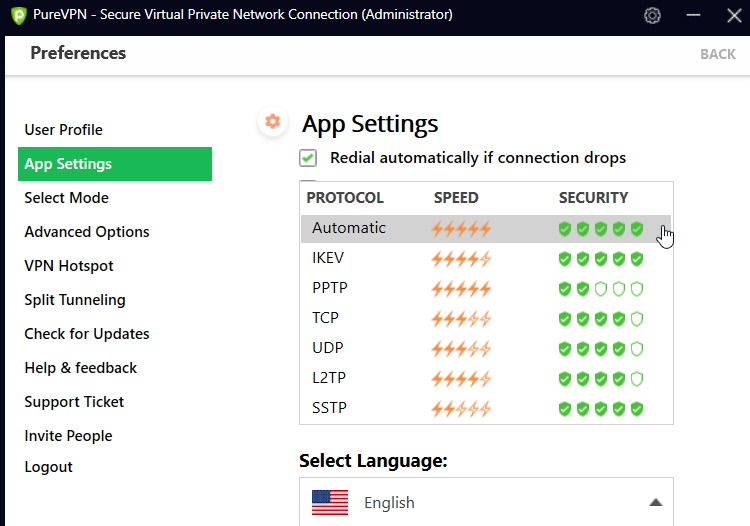Open the English language combo box
750x526 pixels.
[486, 502]
